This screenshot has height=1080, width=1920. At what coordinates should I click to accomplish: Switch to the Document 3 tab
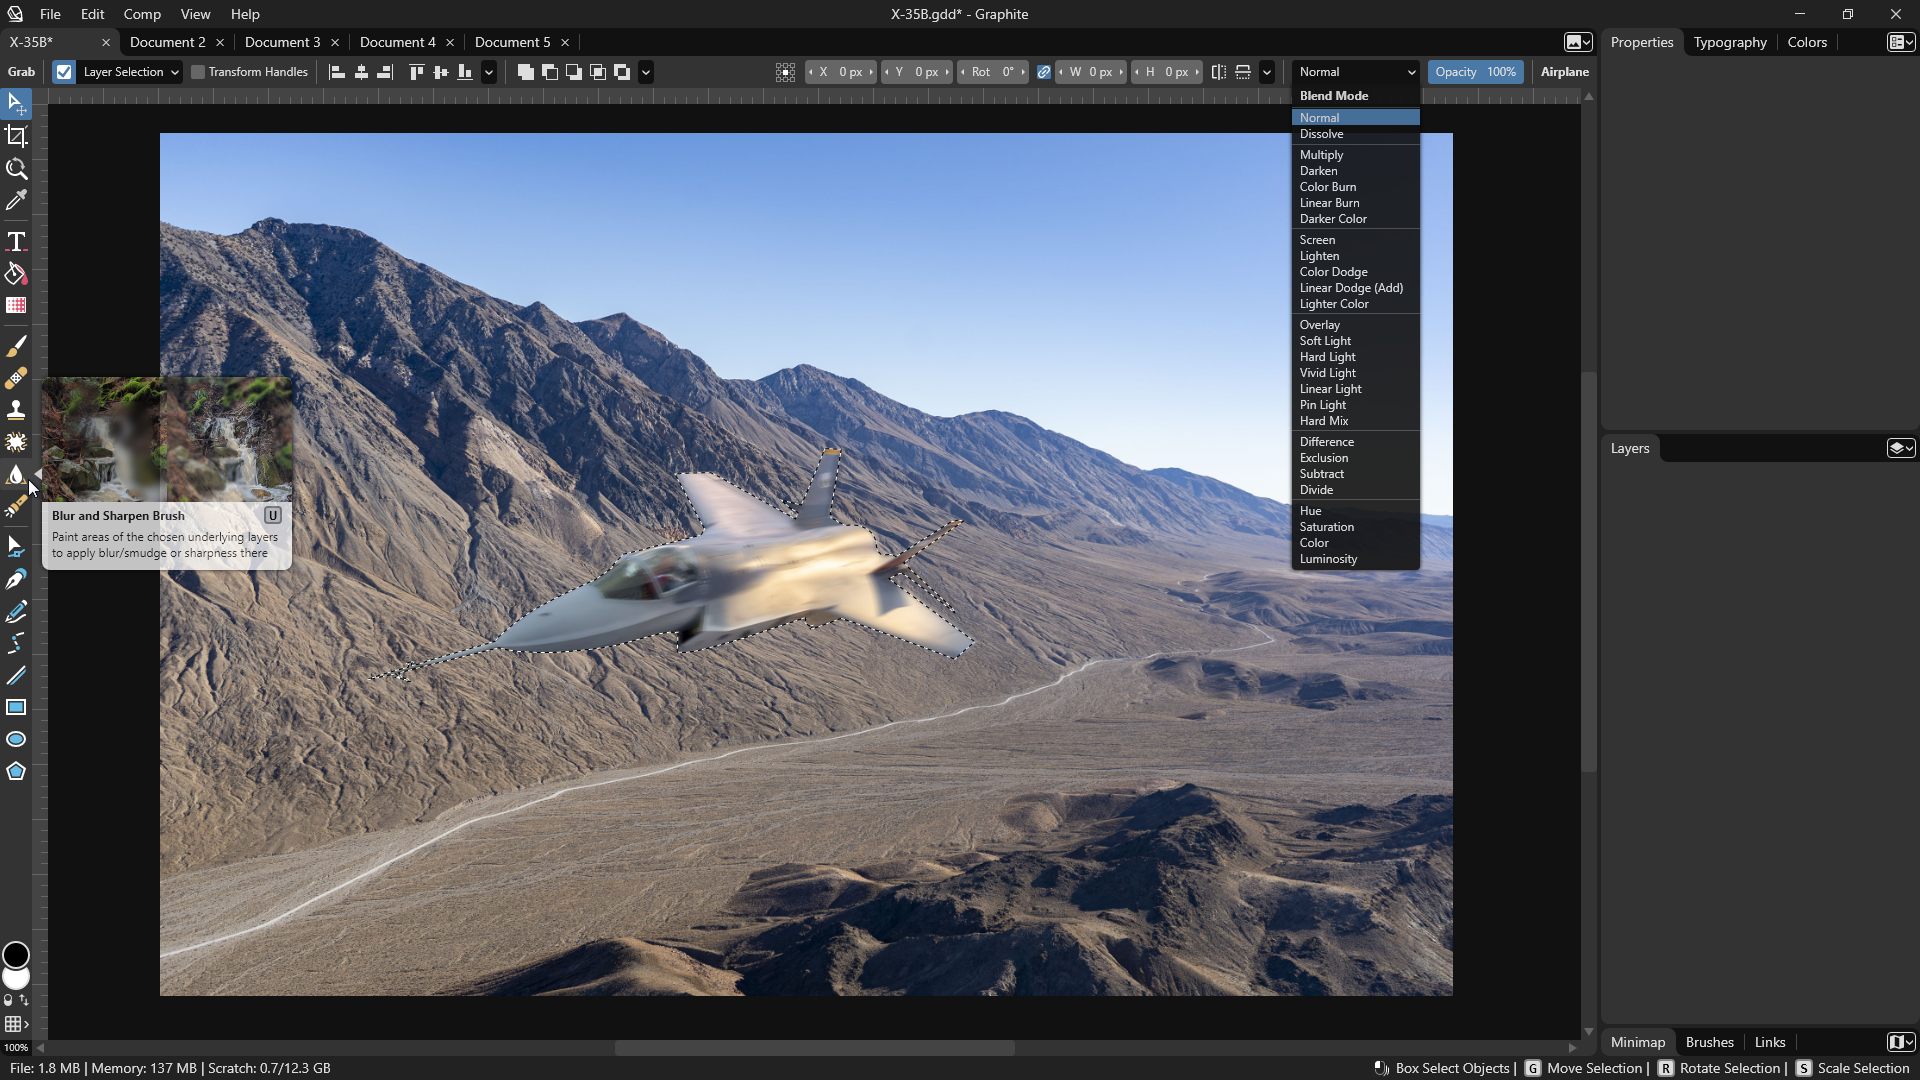[282, 42]
